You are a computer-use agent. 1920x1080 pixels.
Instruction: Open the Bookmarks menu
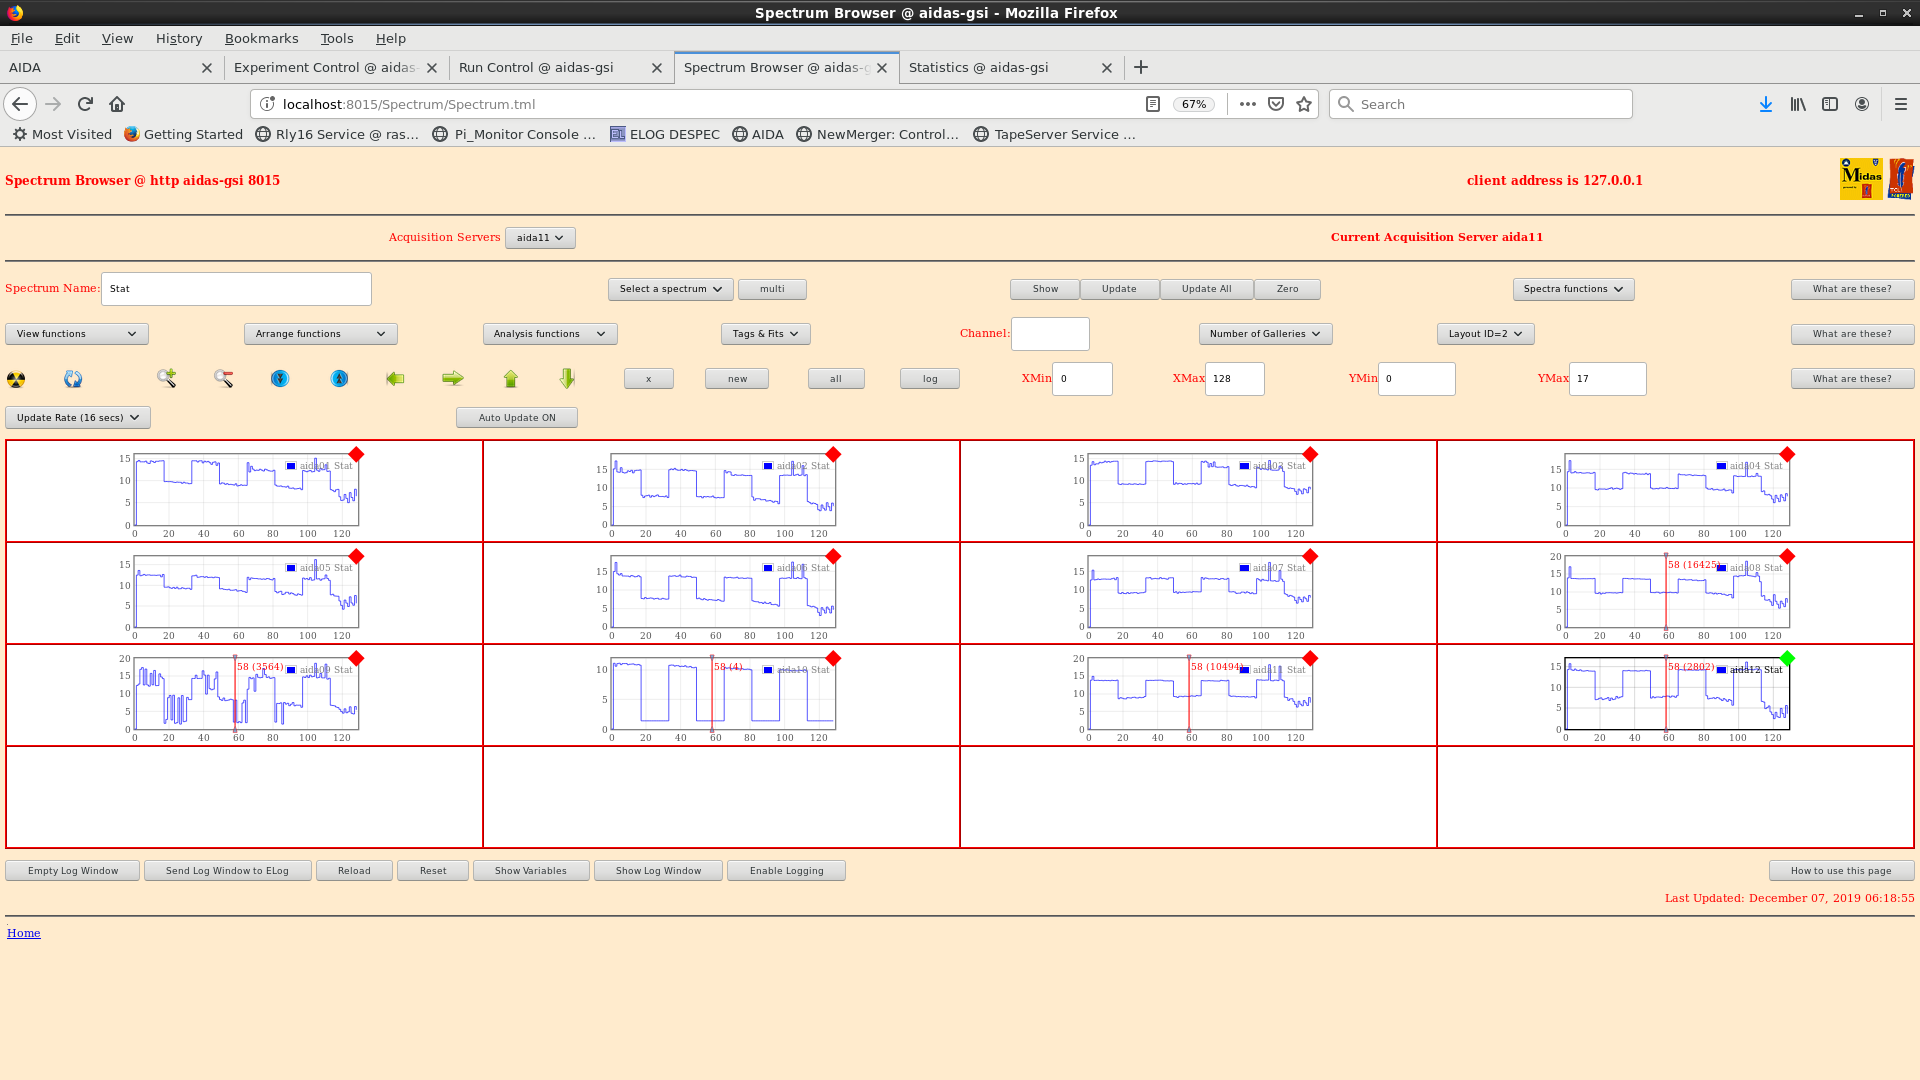[261, 38]
